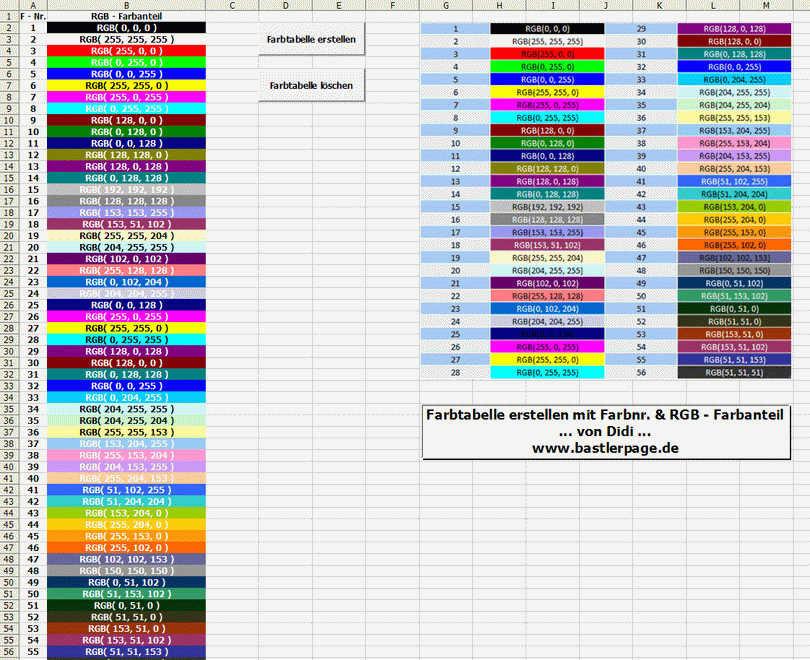Screen dimensions: 810x660
Task: Select number 1 cell in right table
Action: pos(456,29)
